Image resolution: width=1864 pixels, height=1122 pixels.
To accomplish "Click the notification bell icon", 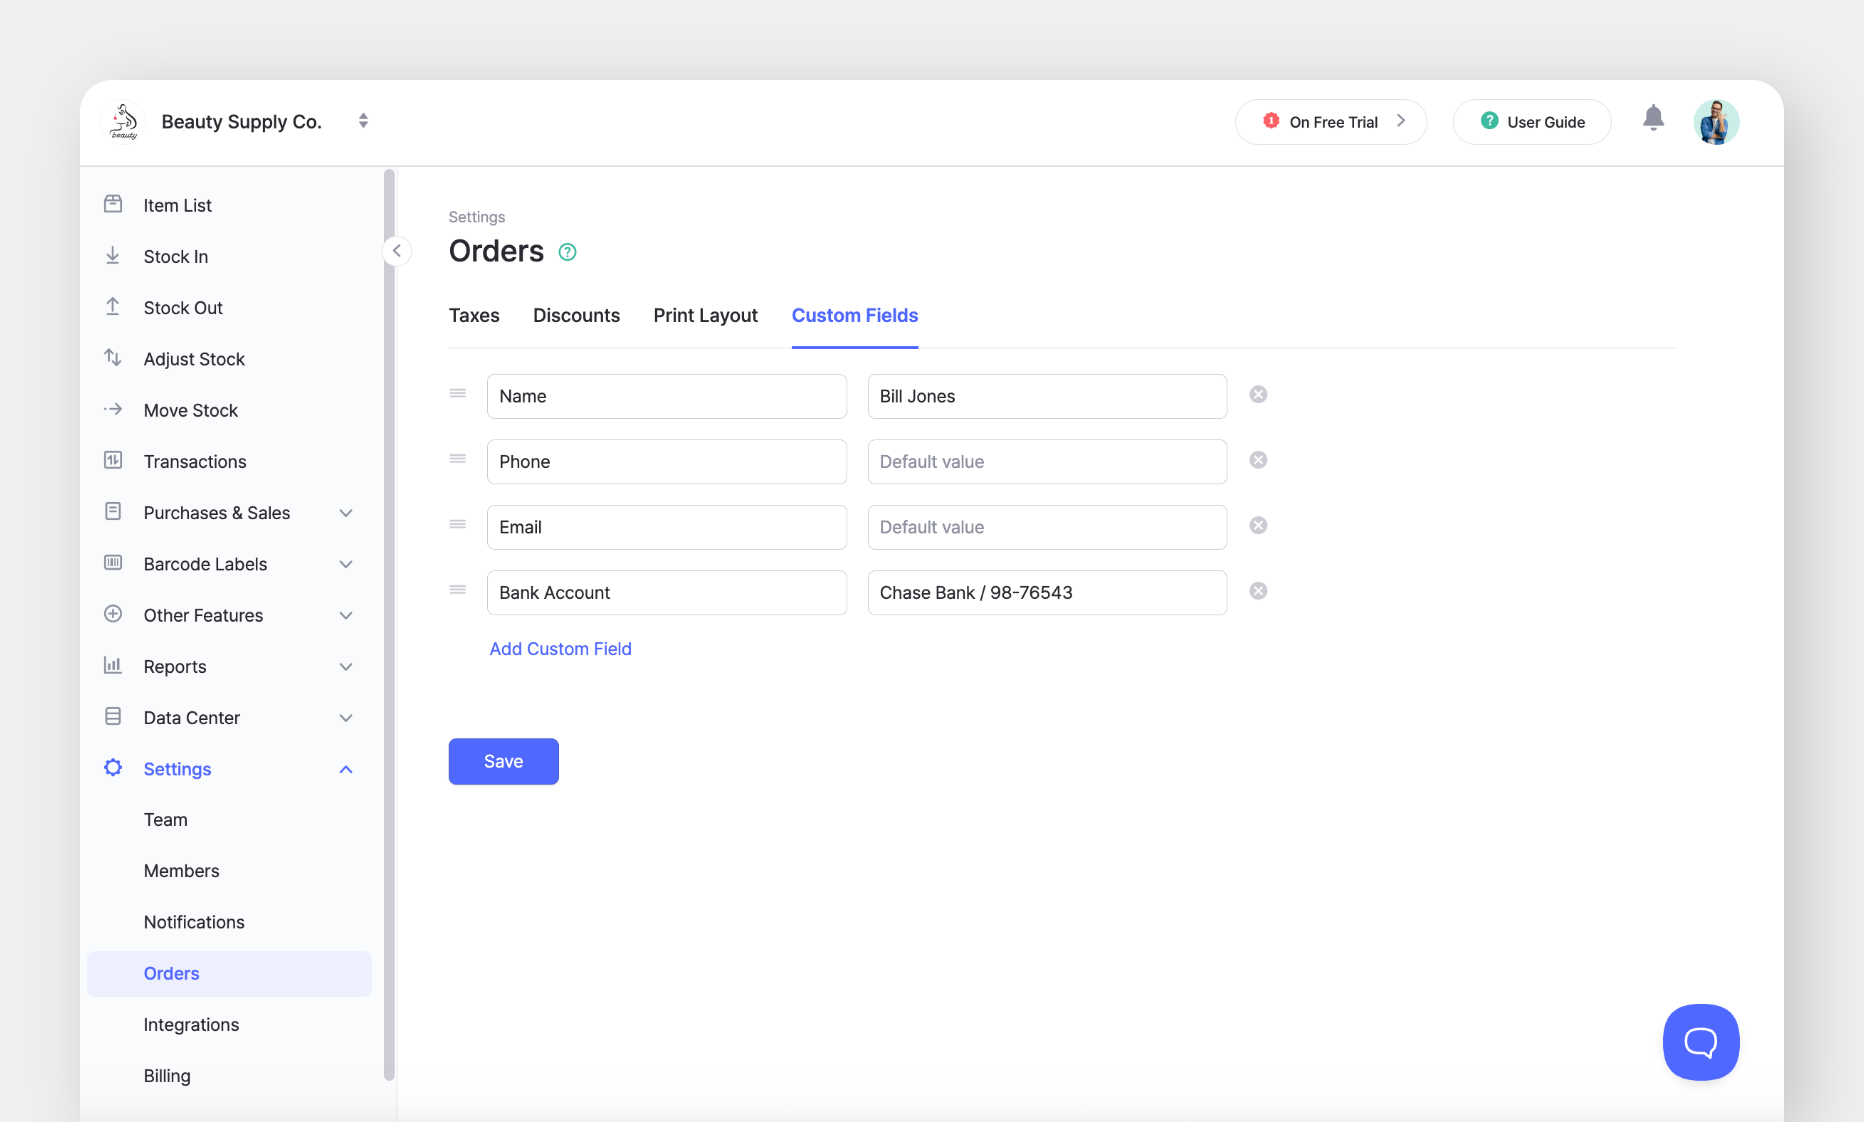I will [x=1653, y=119].
